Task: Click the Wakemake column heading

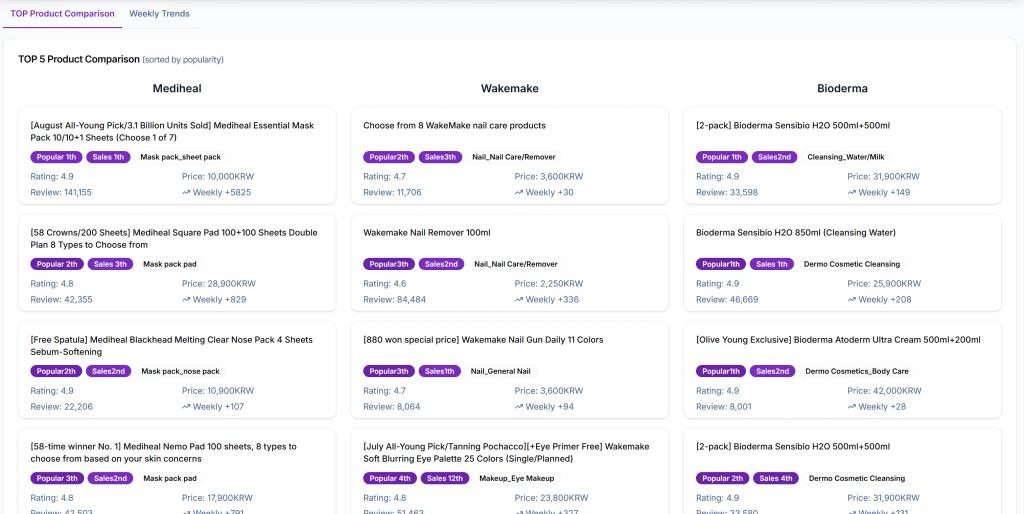Action: 509,88
